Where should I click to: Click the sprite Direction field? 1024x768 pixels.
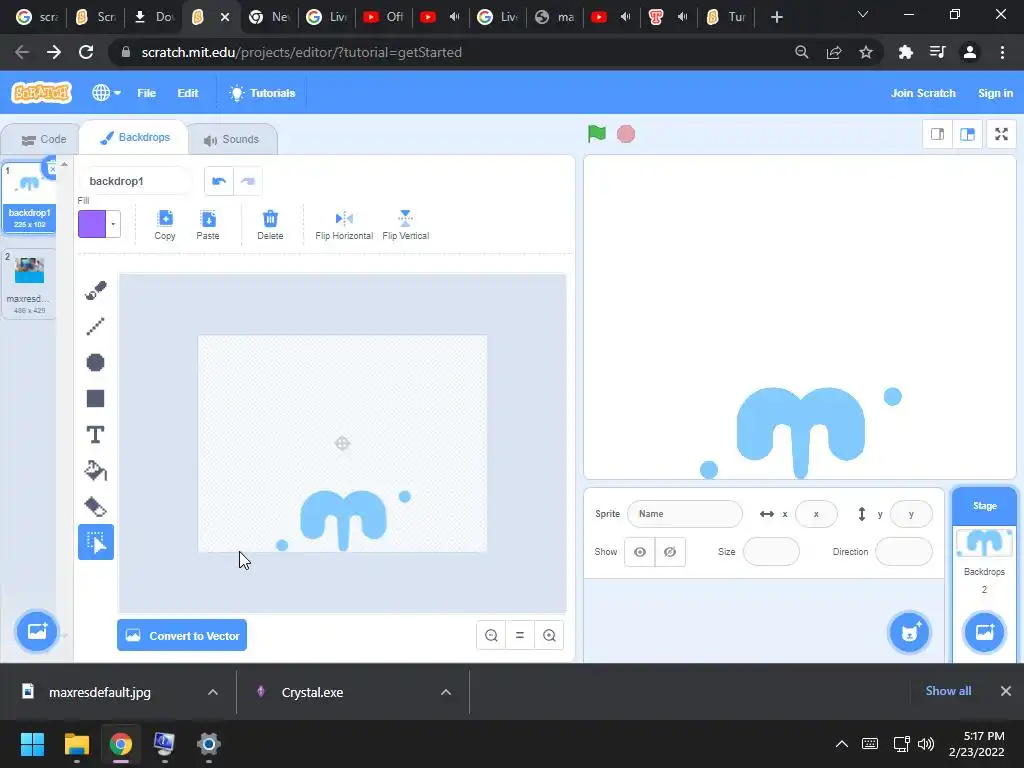pos(904,552)
